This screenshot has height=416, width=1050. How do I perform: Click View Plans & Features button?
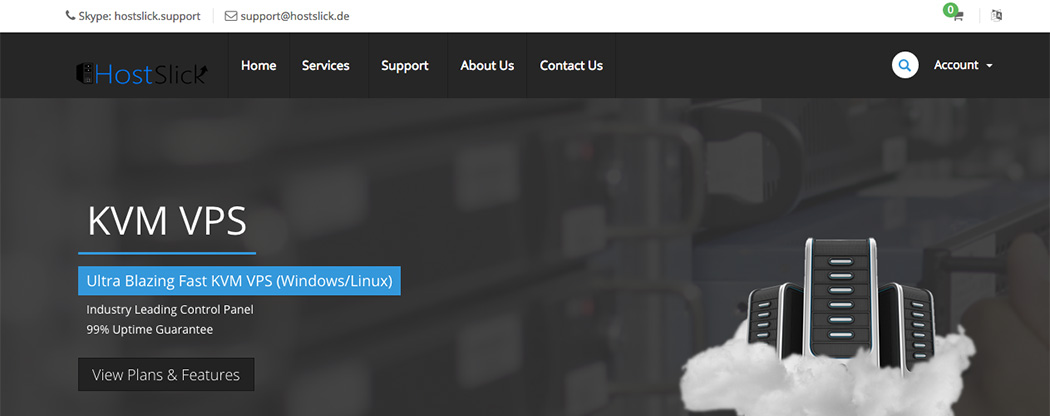[x=166, y=374]
